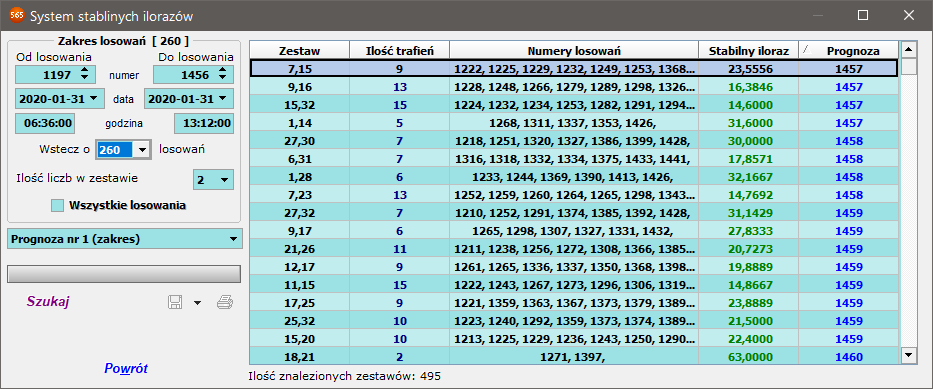Click scrollbar up arrow in results table
Screen dimensions: 933x389
[x=909, y=49]
